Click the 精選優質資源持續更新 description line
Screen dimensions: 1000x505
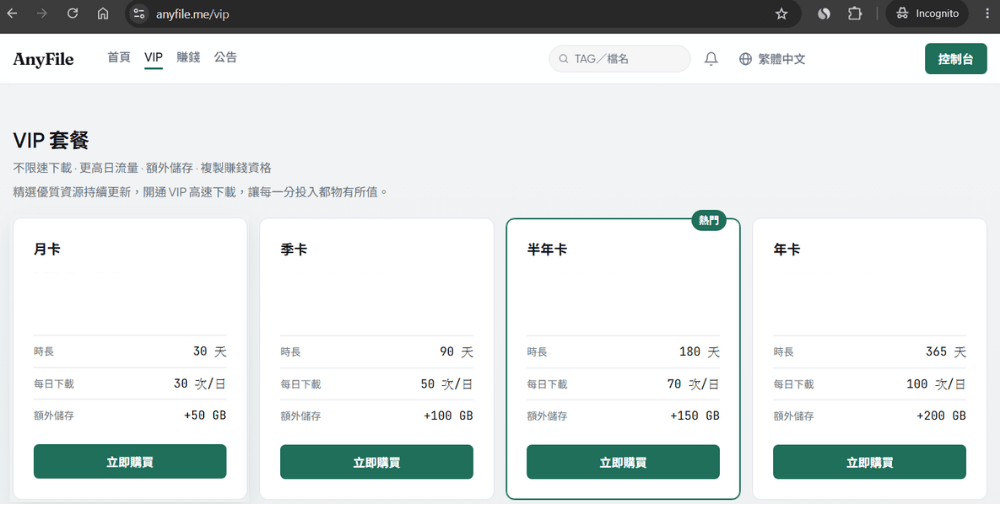[201, 192]
